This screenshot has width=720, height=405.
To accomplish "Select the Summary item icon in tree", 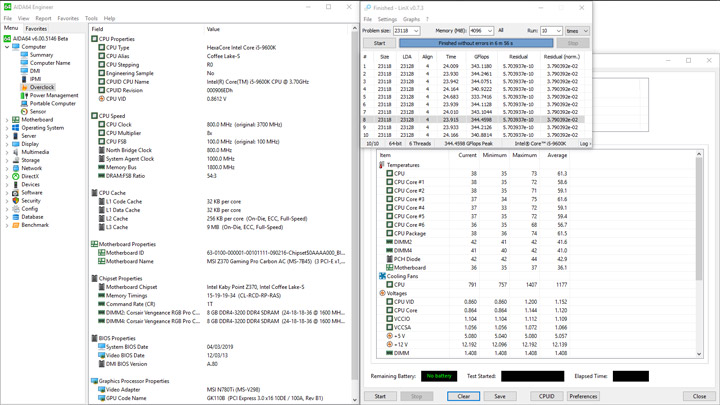I will click(24, 55).
